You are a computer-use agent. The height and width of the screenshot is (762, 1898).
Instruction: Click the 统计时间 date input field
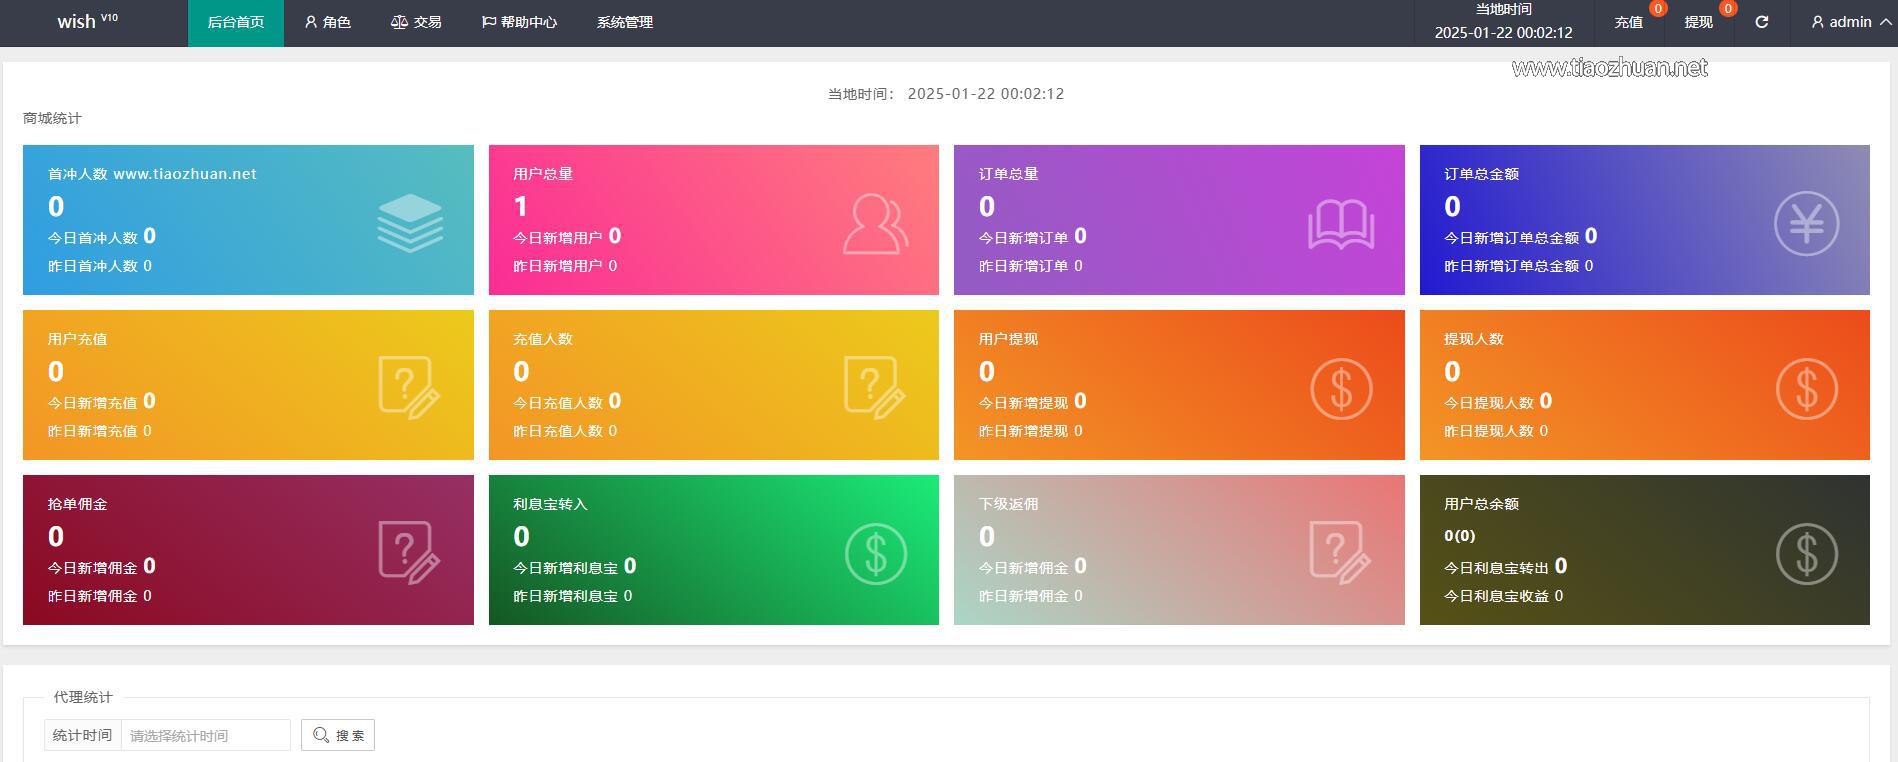[206, 735]
